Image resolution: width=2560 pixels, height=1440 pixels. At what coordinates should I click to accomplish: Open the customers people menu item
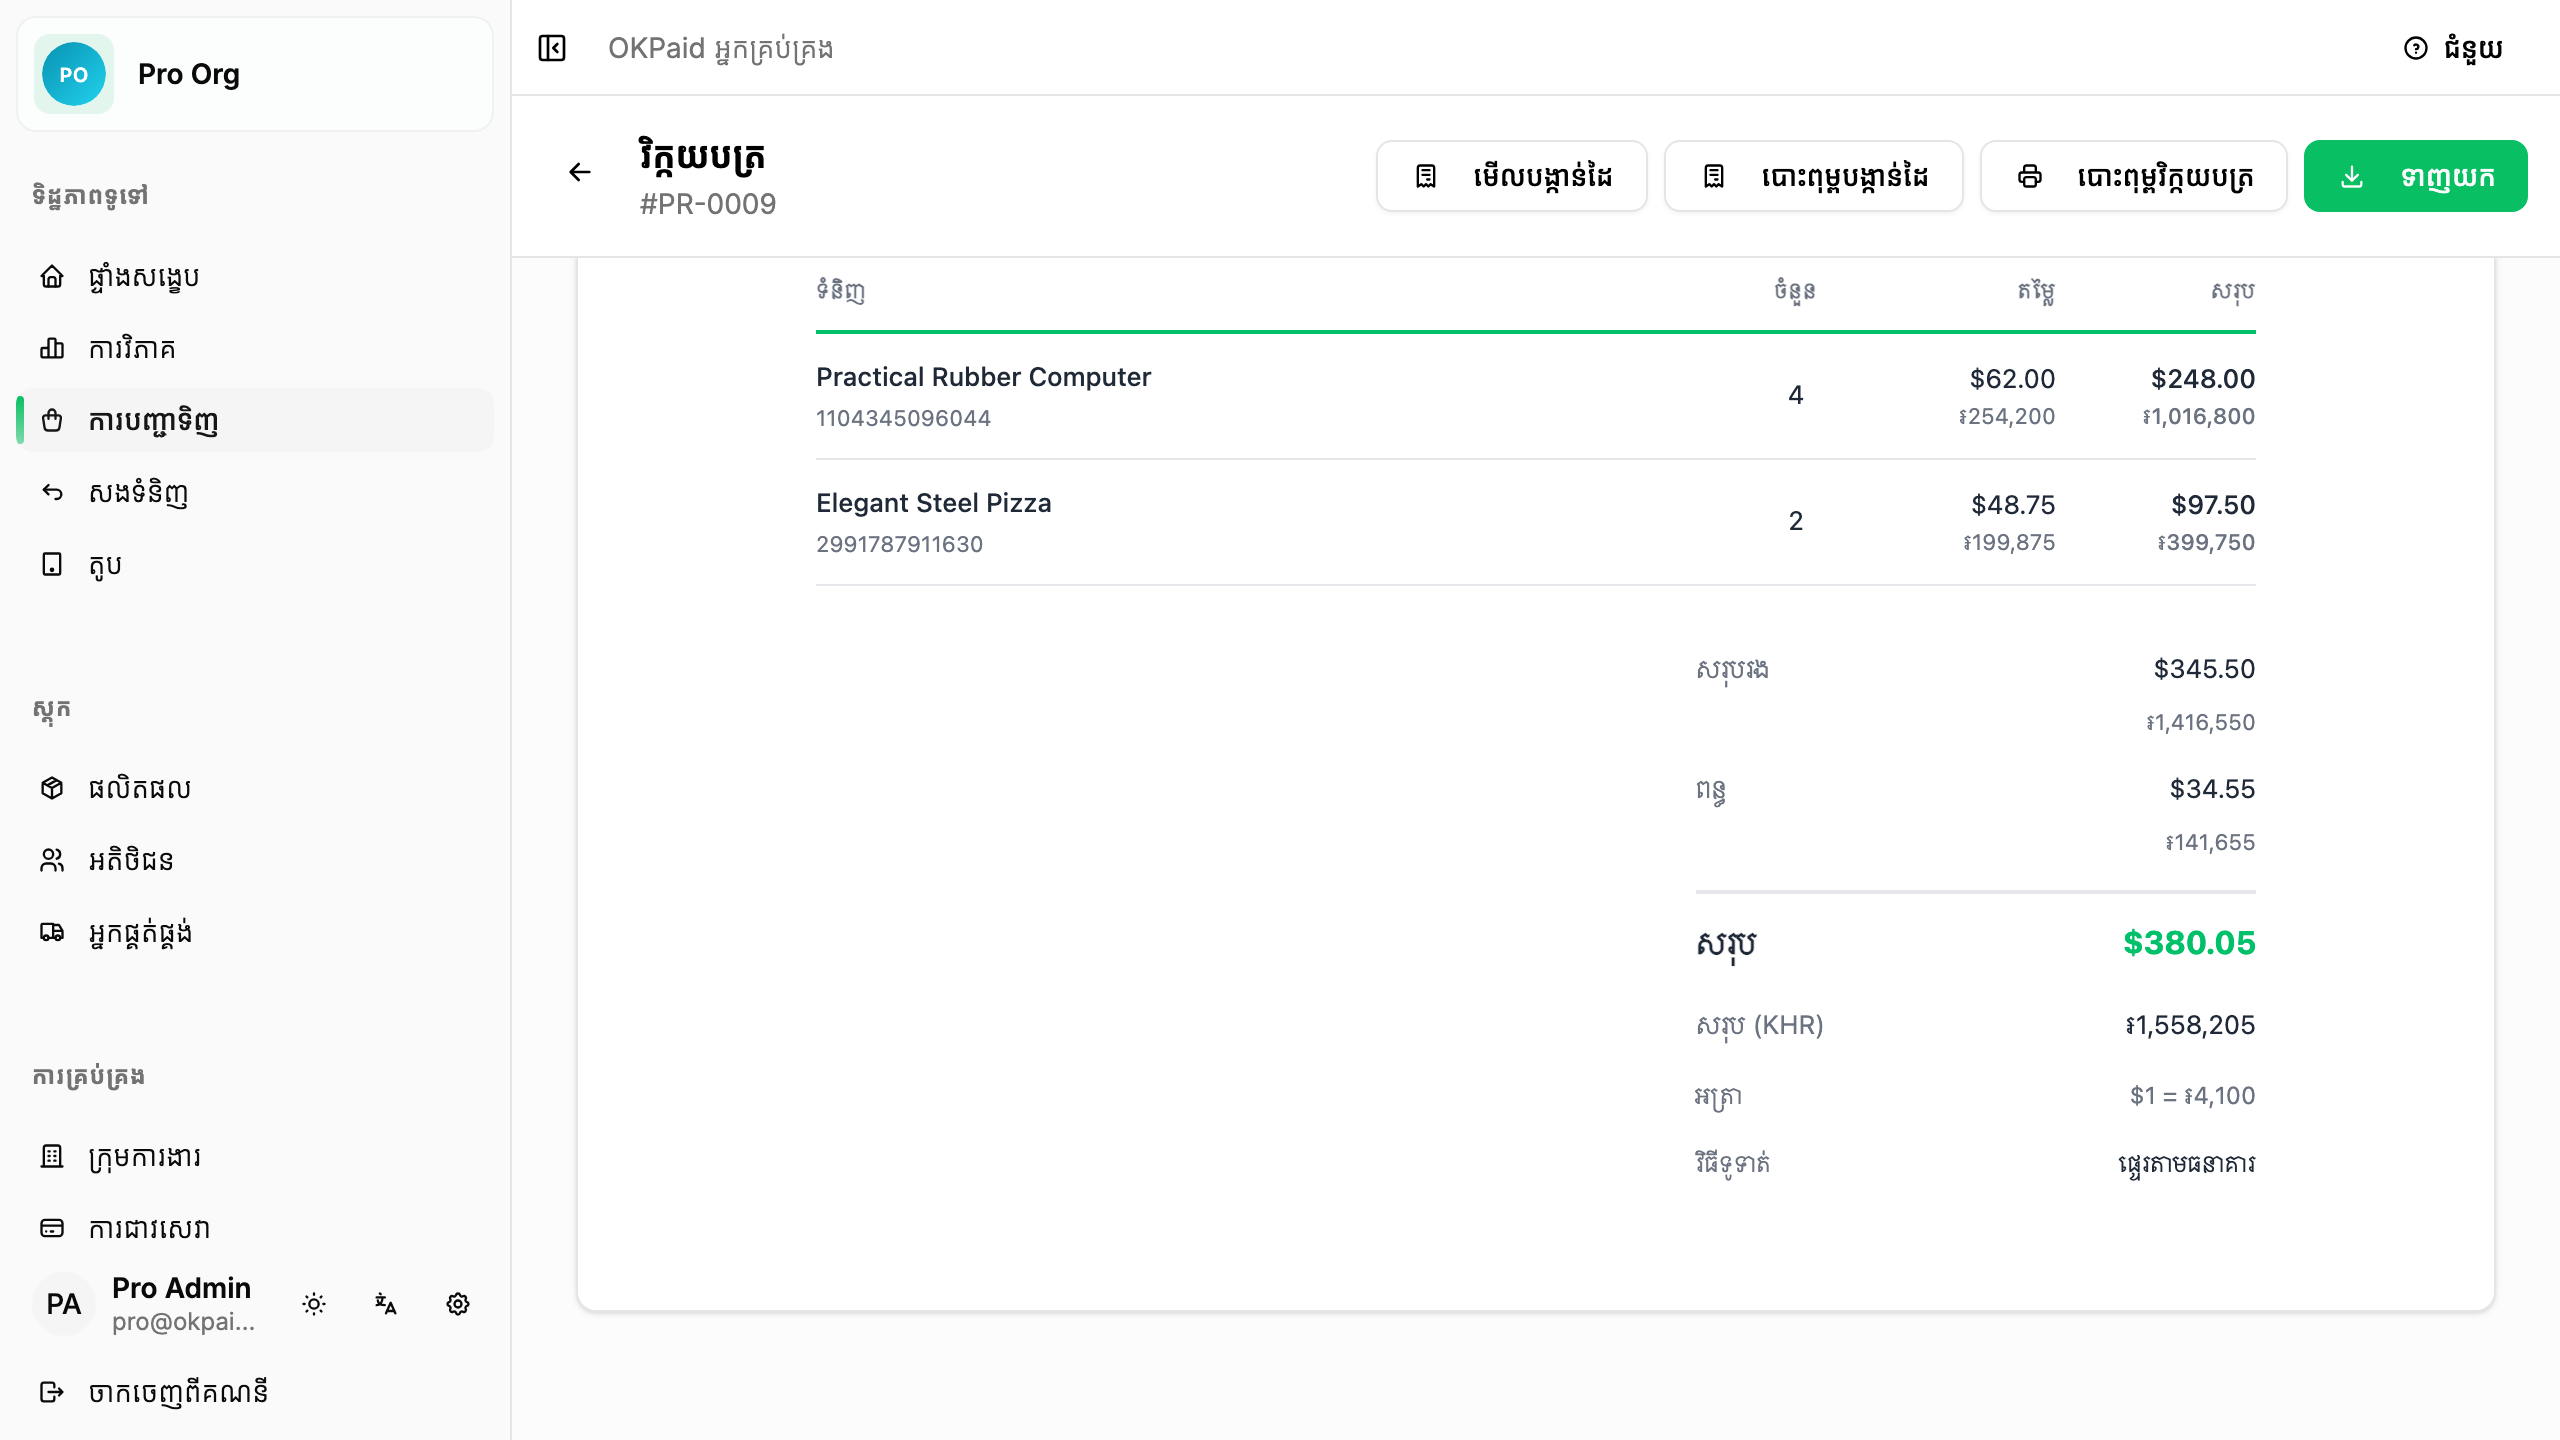(x=256, y=860)
